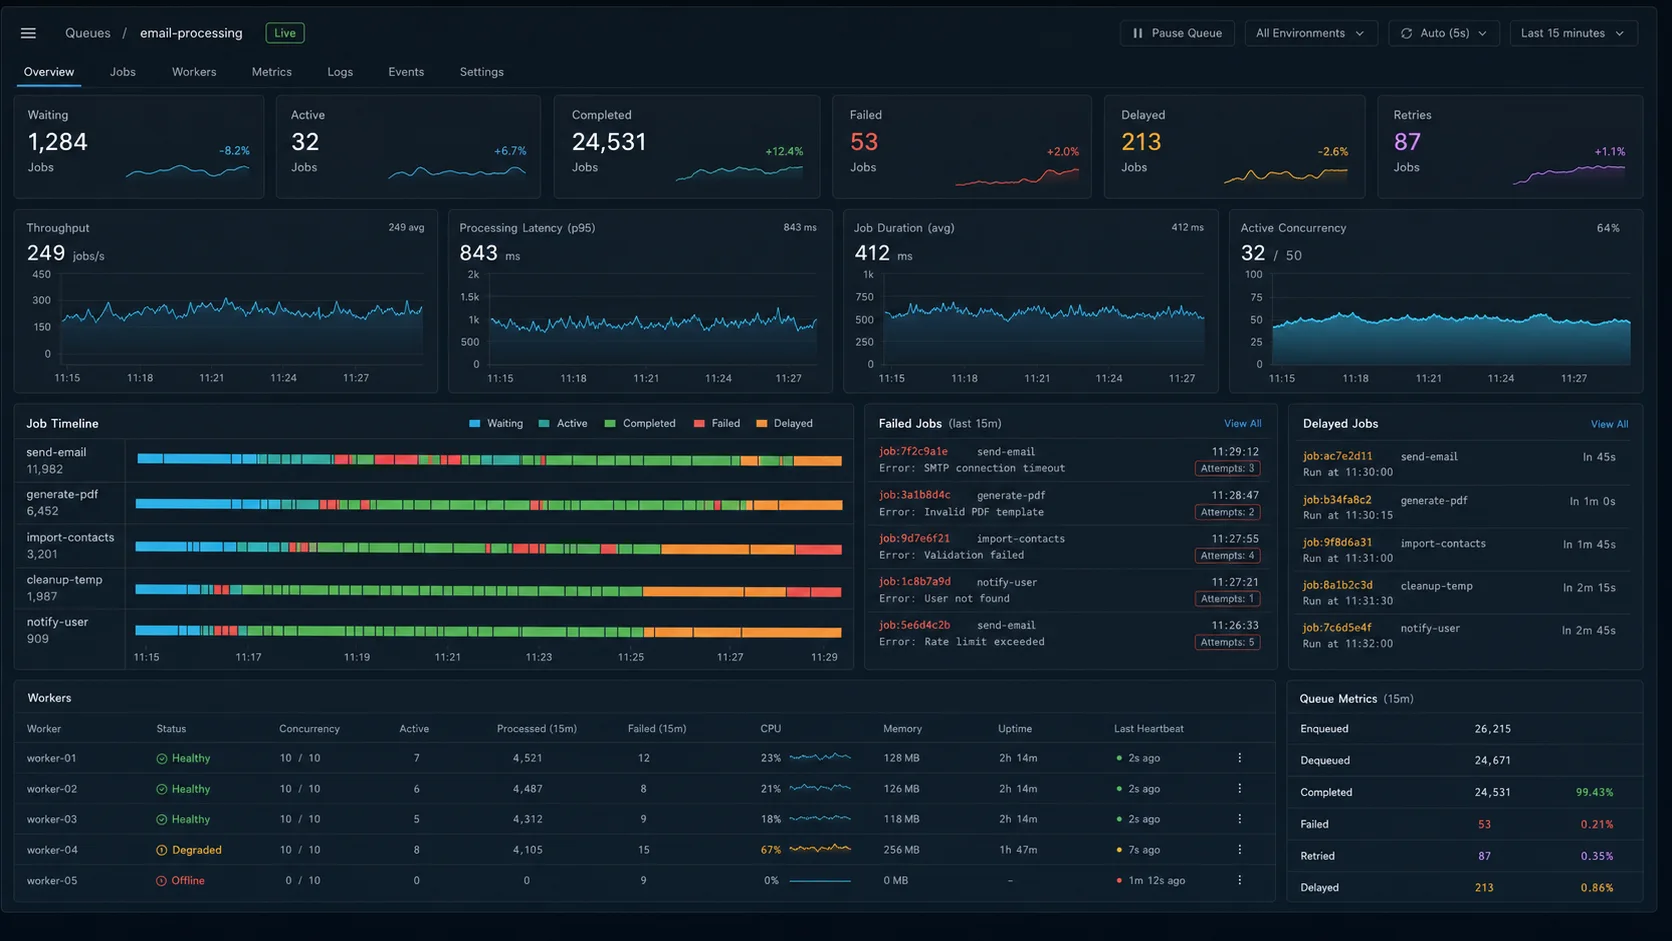Switch to the Logs tab
The image size is (1672, 941).
point(340,72)
